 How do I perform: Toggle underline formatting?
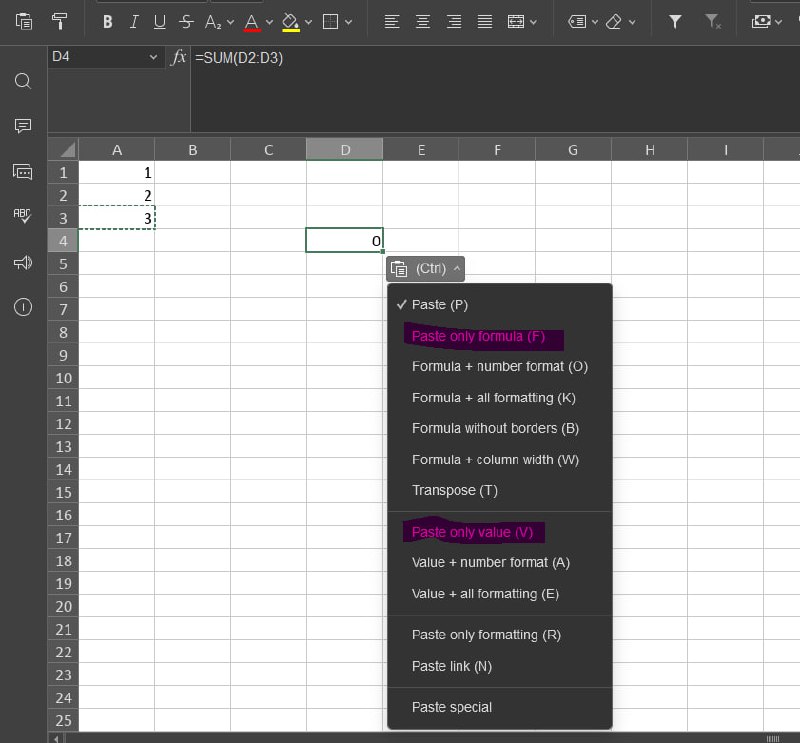(x=160, y=22)
